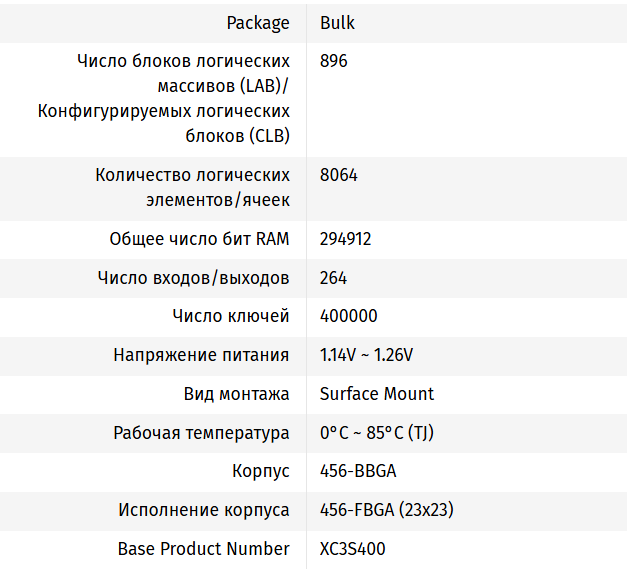The image size is (627, 570).
Task: Select the gates value 400000
Action: point(349,316)
